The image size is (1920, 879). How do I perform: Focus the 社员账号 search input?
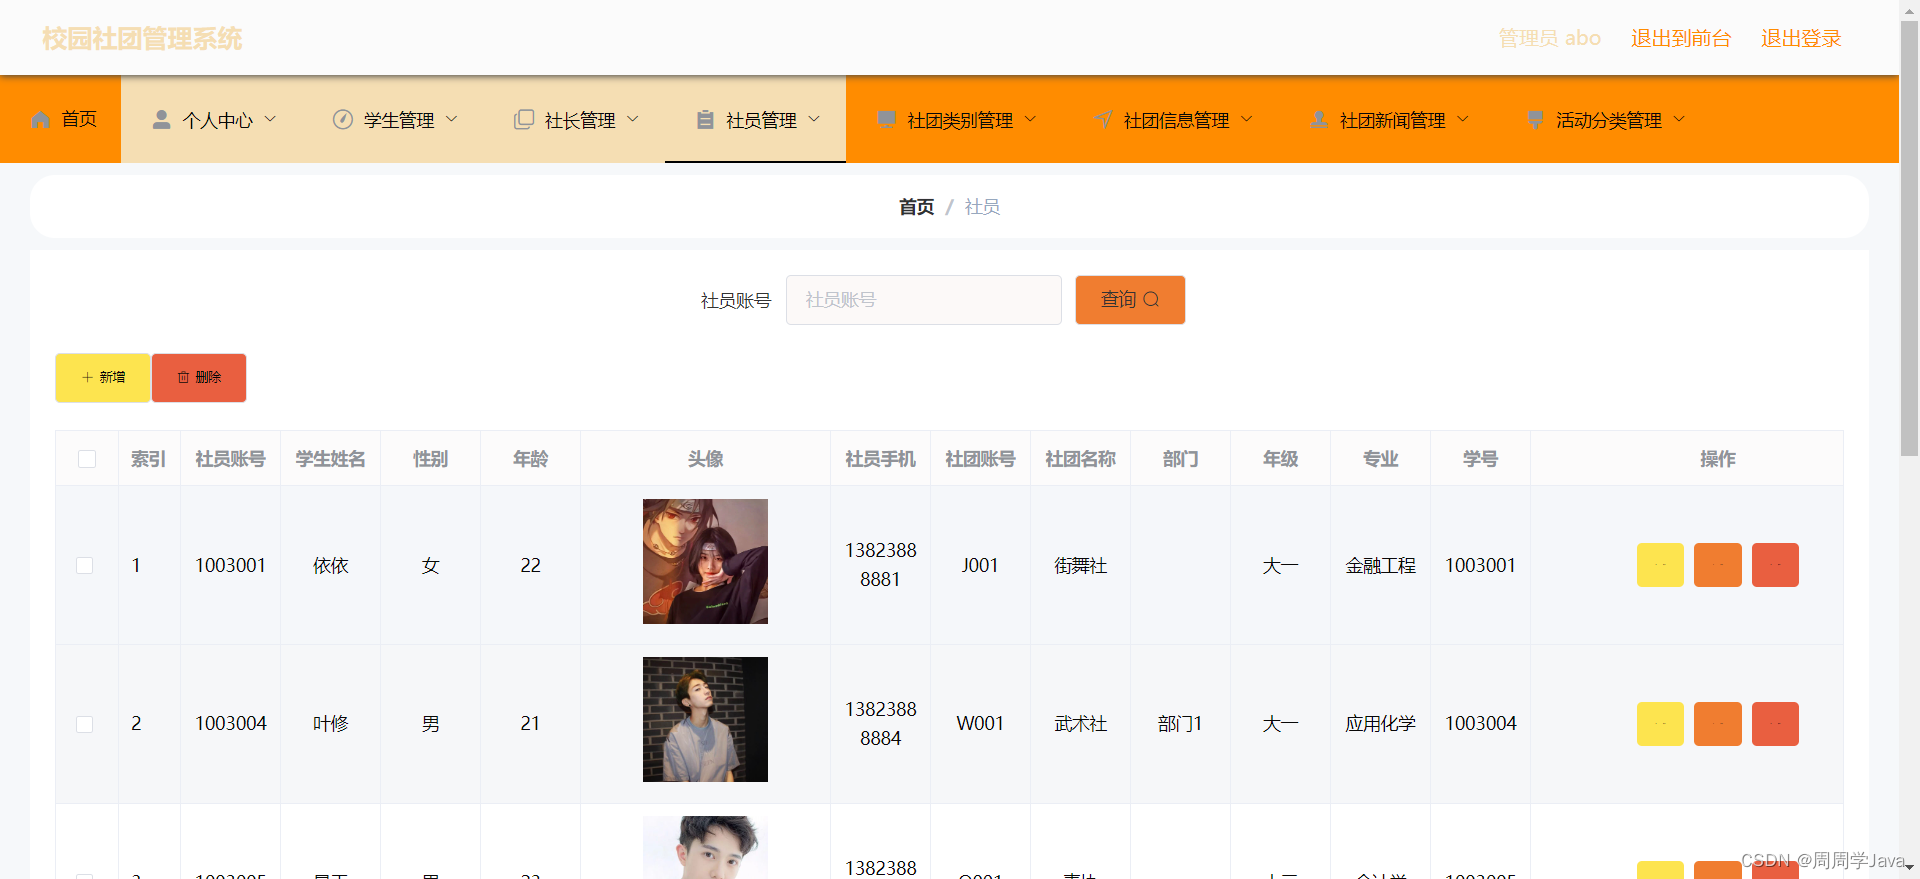pos(923,300)
